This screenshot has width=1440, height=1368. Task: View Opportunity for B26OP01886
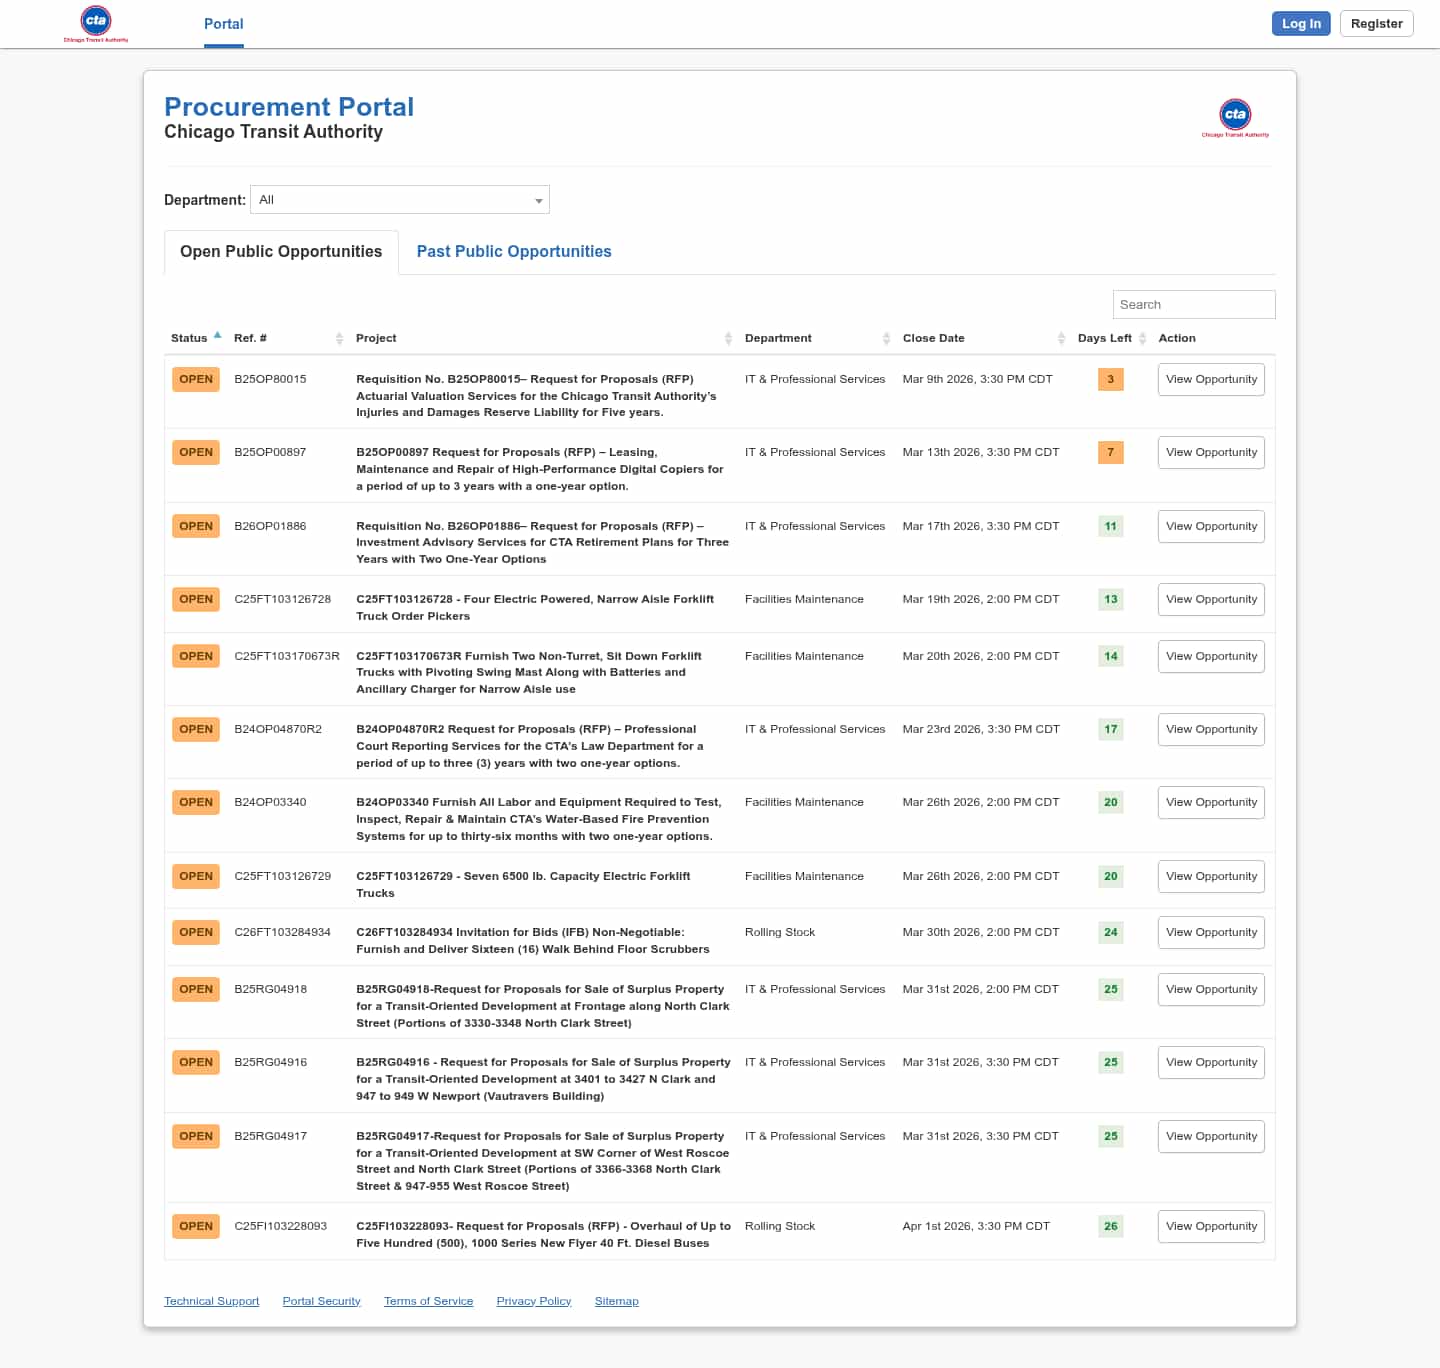click(1211, 527)
